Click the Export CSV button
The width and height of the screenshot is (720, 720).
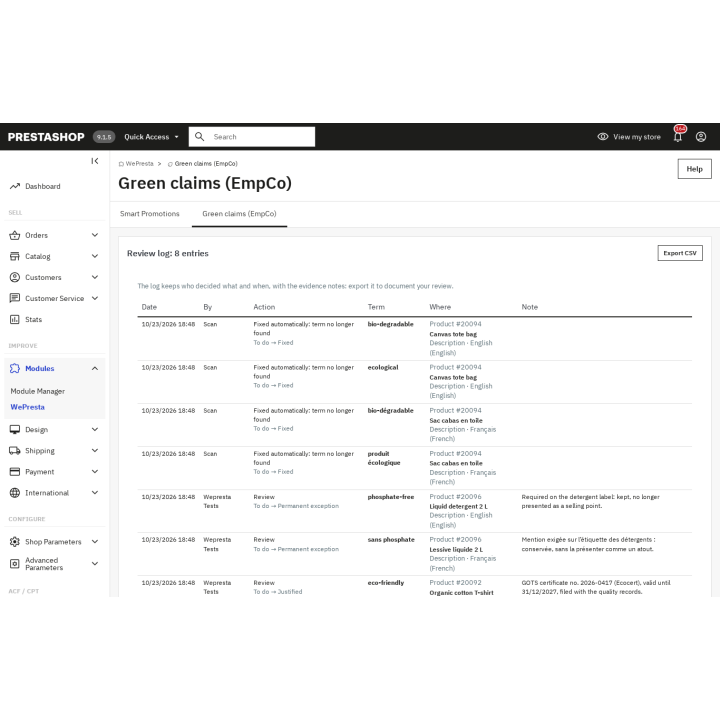click(680, 253)
